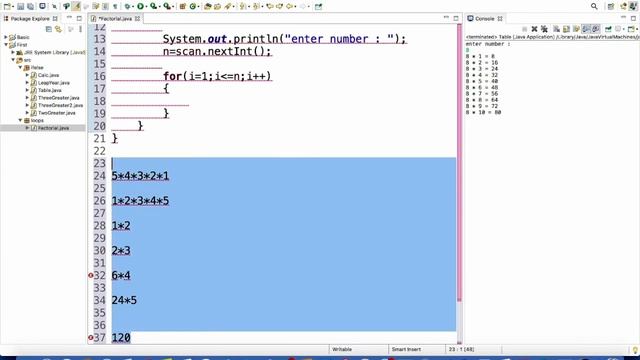Click the New Java Package icon
This screenshot has height=360, width=640.
click(182, 7)
